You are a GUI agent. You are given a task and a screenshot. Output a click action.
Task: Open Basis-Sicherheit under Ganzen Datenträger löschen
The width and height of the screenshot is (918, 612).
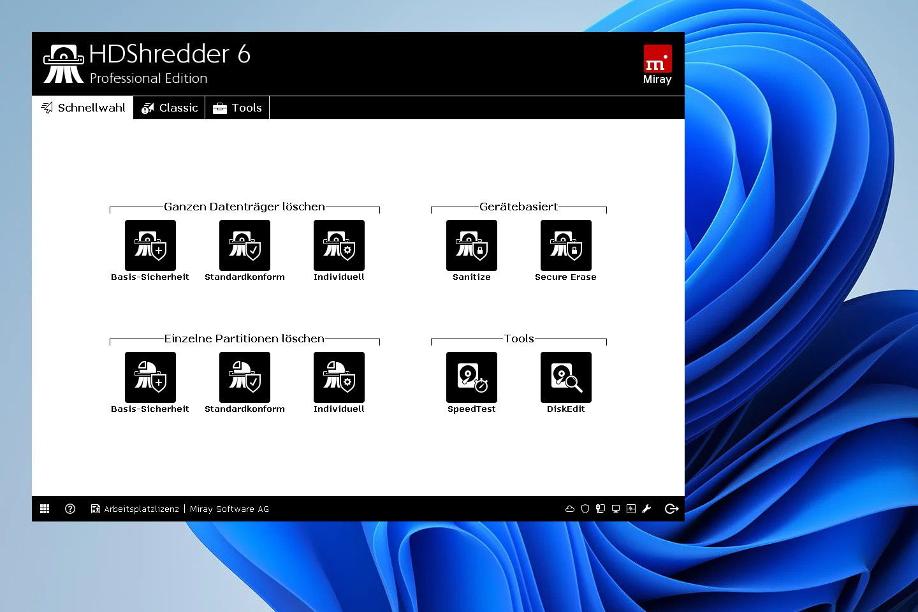(150, 245)
